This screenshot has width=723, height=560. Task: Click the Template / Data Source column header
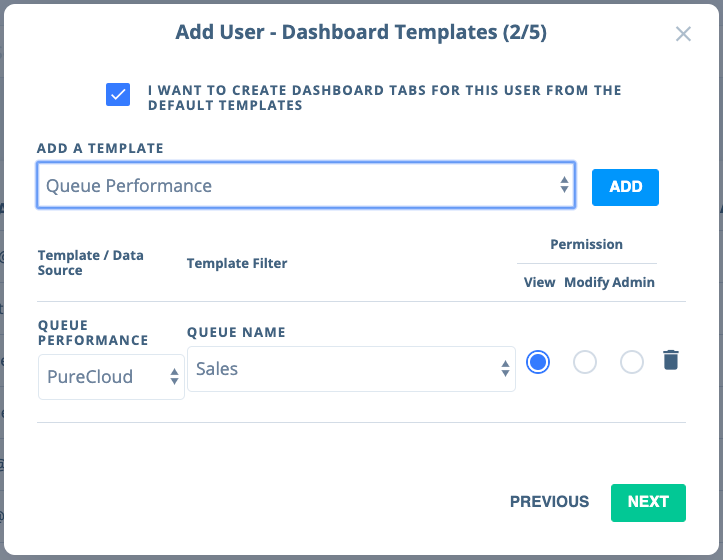tap(90, 262)
